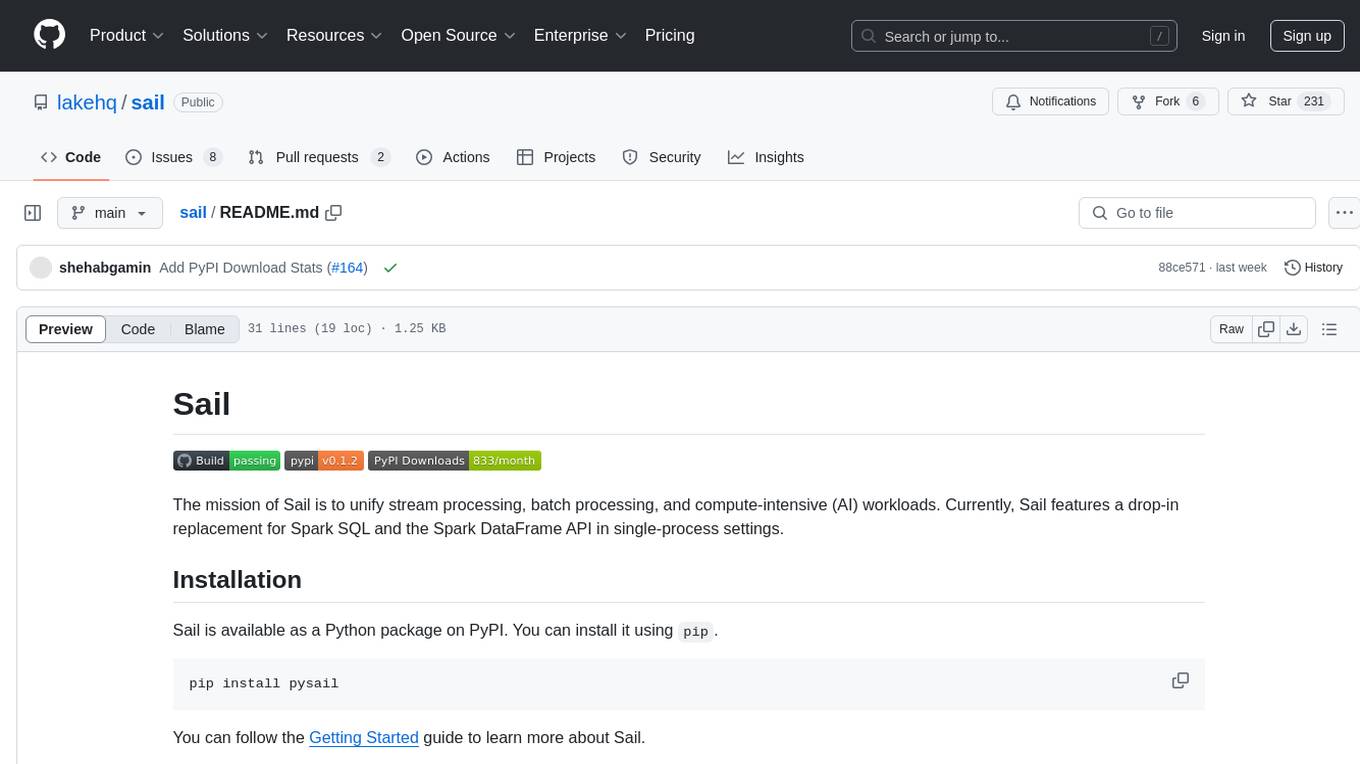Image resolution: width=1360 pixels, height=764 pixels.
Task: Copy the pip install pysail command
Action: tap(1180, 681)
